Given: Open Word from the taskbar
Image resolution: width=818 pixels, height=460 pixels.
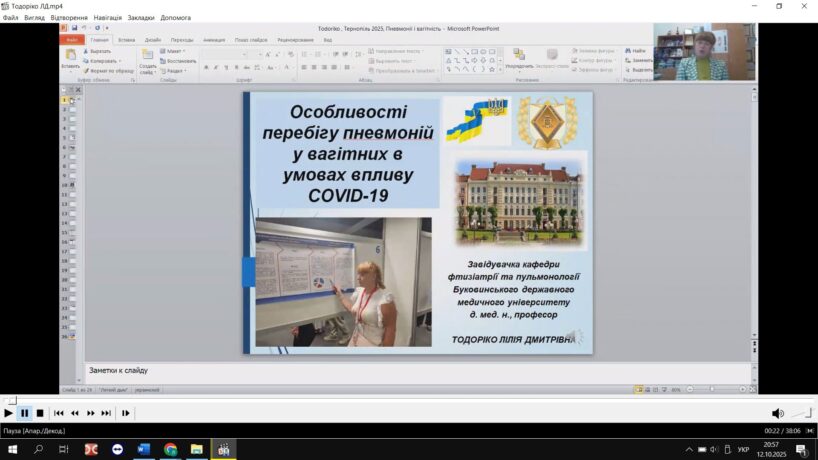Looking at the screenshot, I should pos(144,449).
